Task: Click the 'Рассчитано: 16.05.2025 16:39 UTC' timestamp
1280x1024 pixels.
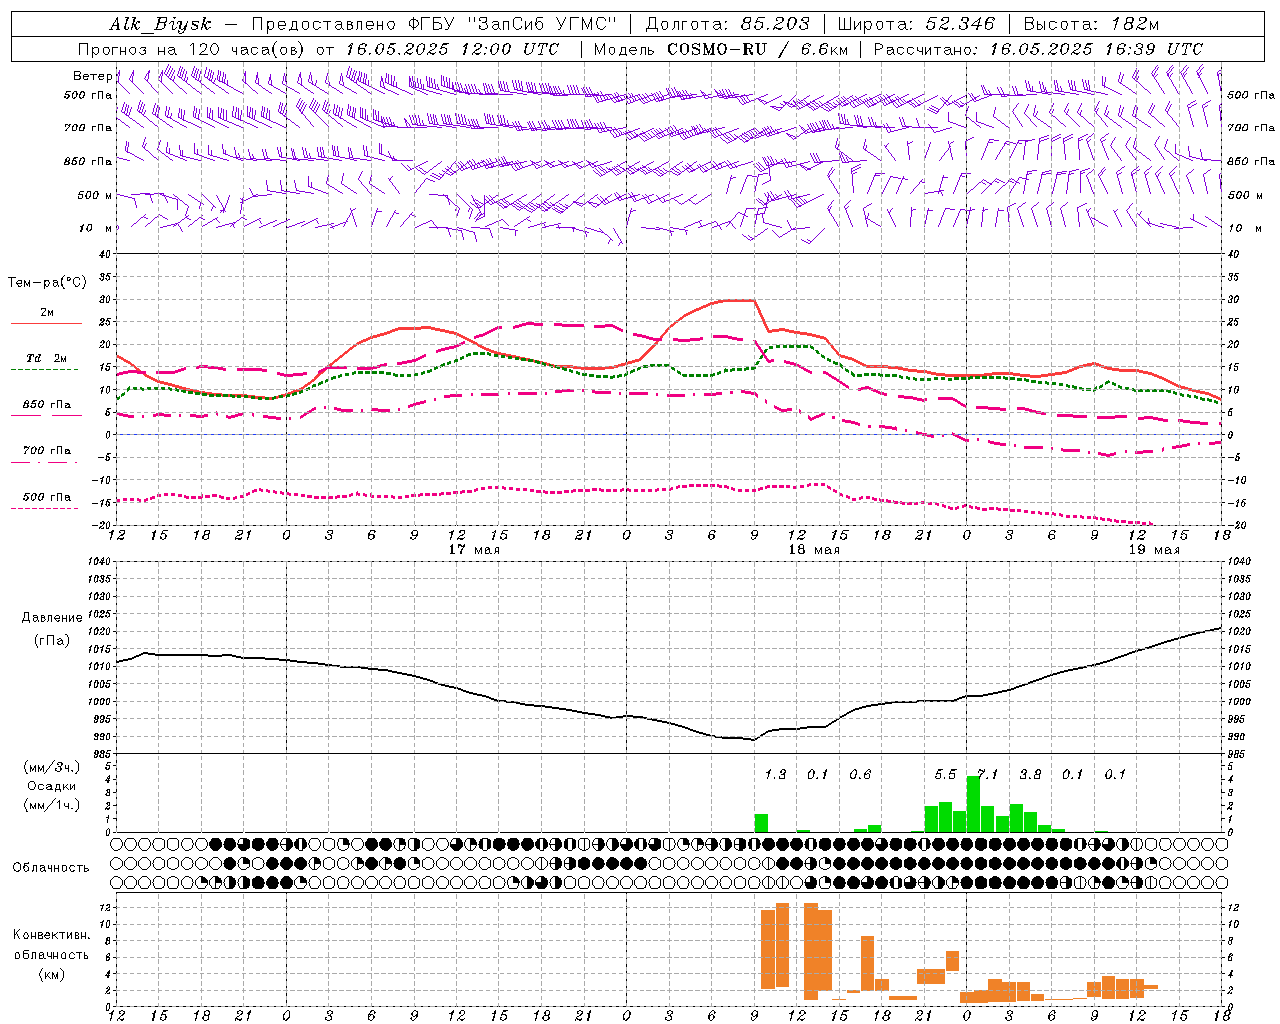Action: pos(1038,49)
